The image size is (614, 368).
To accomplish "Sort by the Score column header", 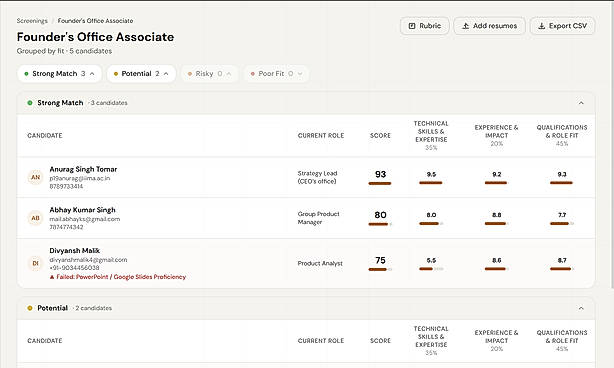I will click(x=380, y=135).
